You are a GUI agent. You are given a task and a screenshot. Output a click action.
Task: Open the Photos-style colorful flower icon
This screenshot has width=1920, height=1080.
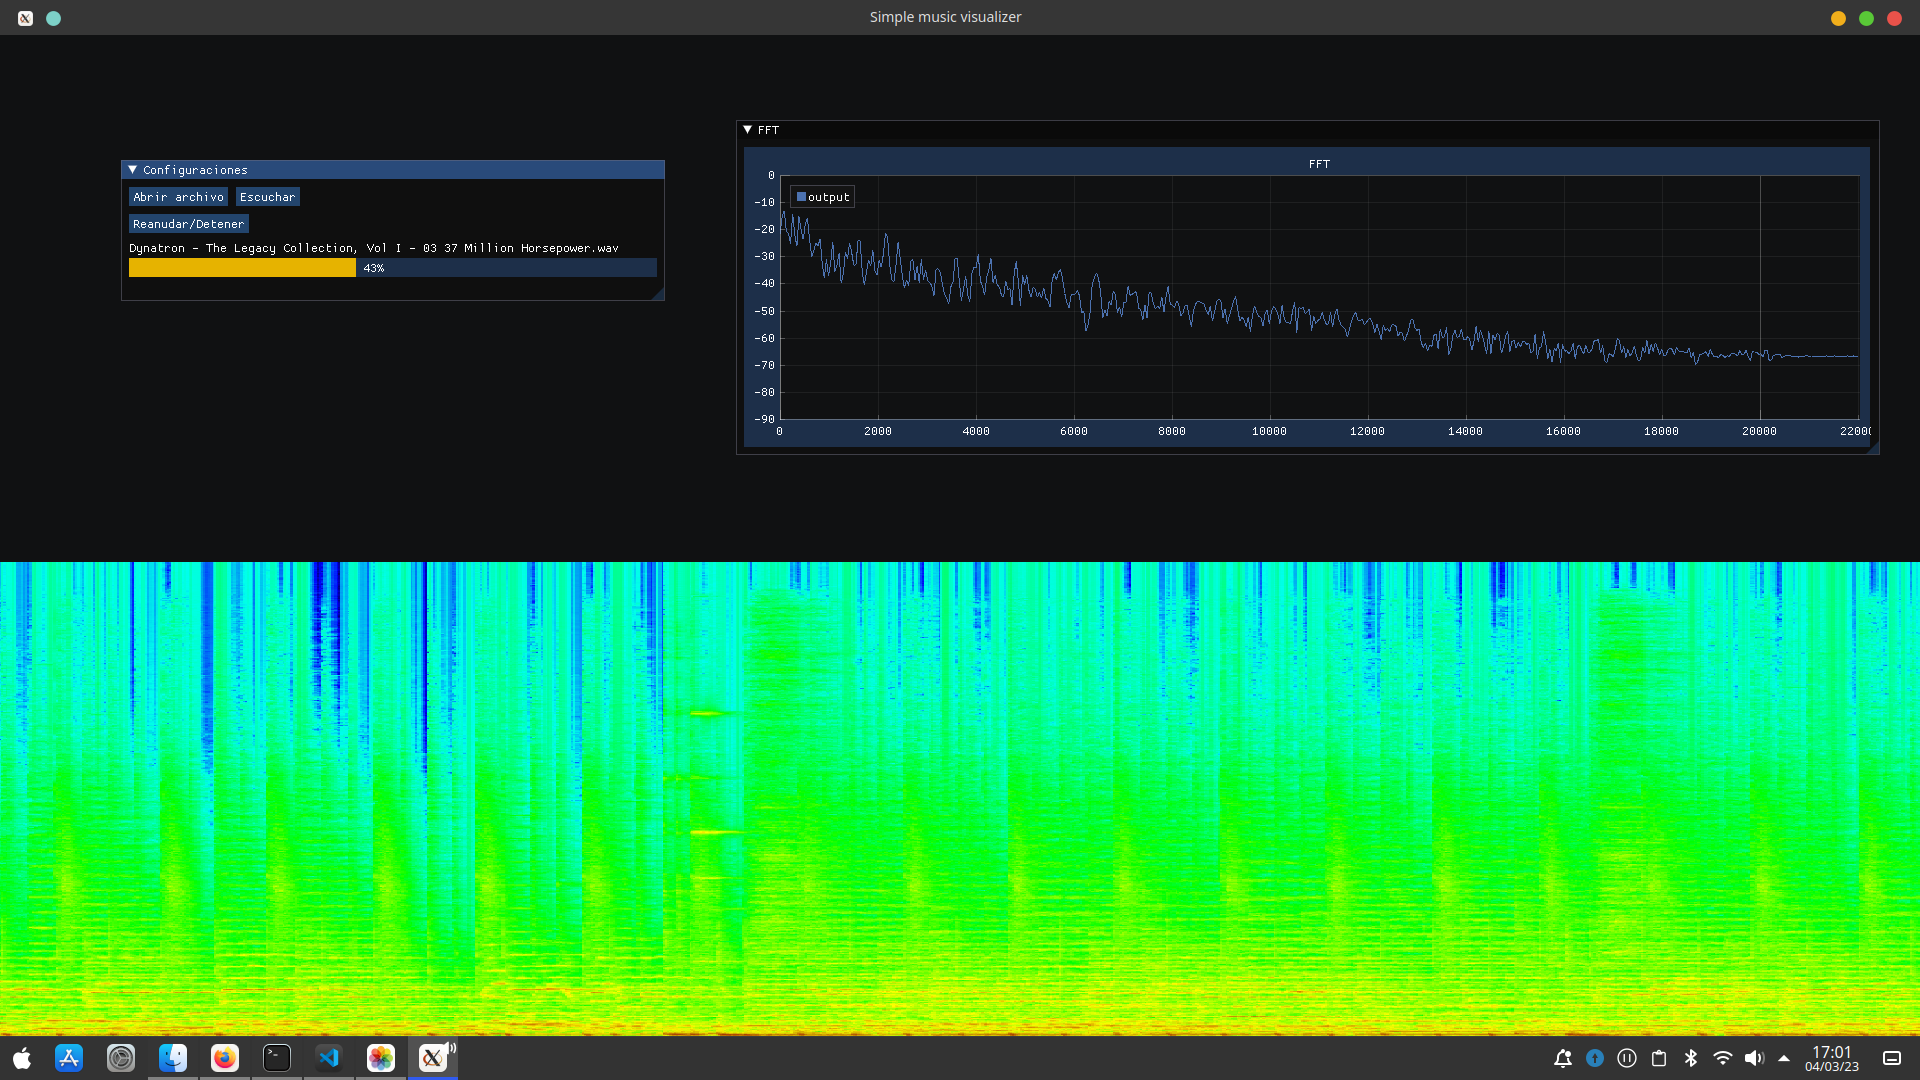(x=381, y=1058)
